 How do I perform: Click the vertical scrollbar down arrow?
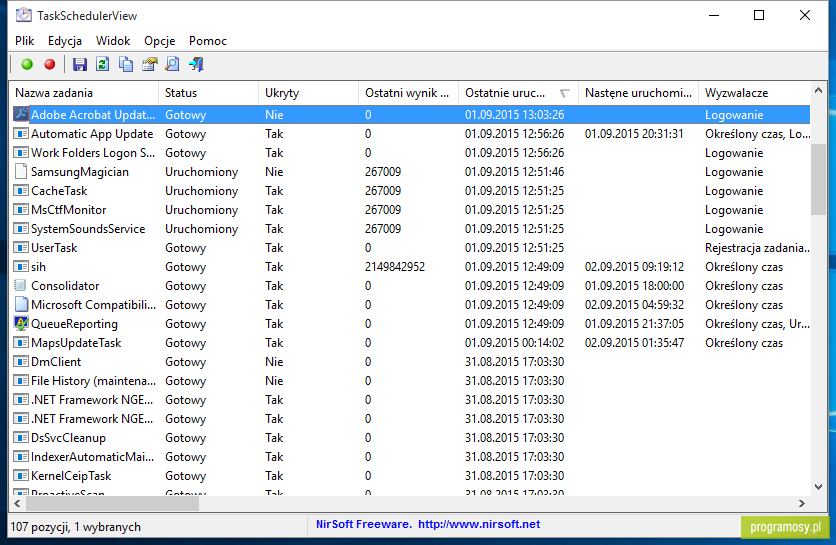coord(818,486)
